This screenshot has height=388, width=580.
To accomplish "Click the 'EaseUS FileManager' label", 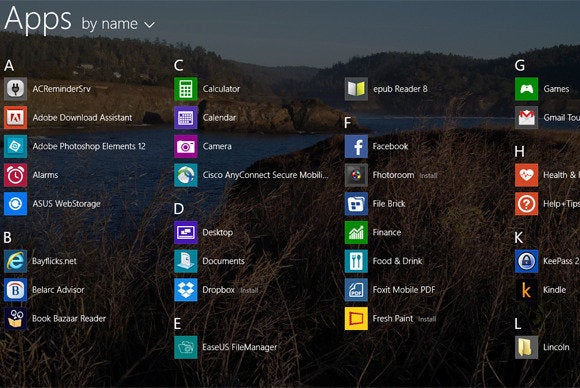I will (x=239, y=347).
